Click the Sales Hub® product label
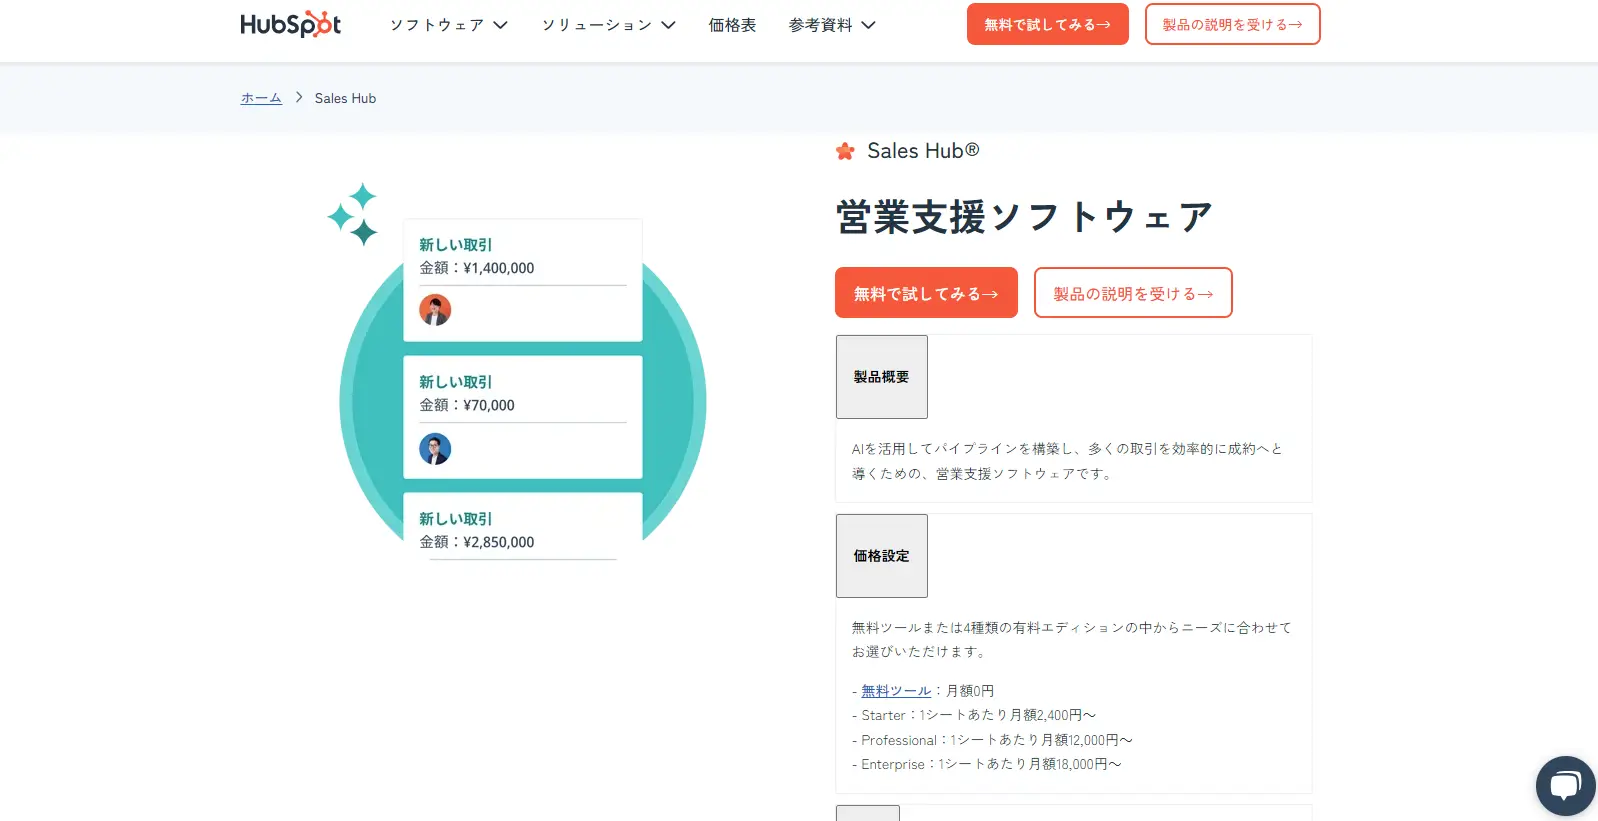This screenshot has height=821, width=1598. coord(923,151)
